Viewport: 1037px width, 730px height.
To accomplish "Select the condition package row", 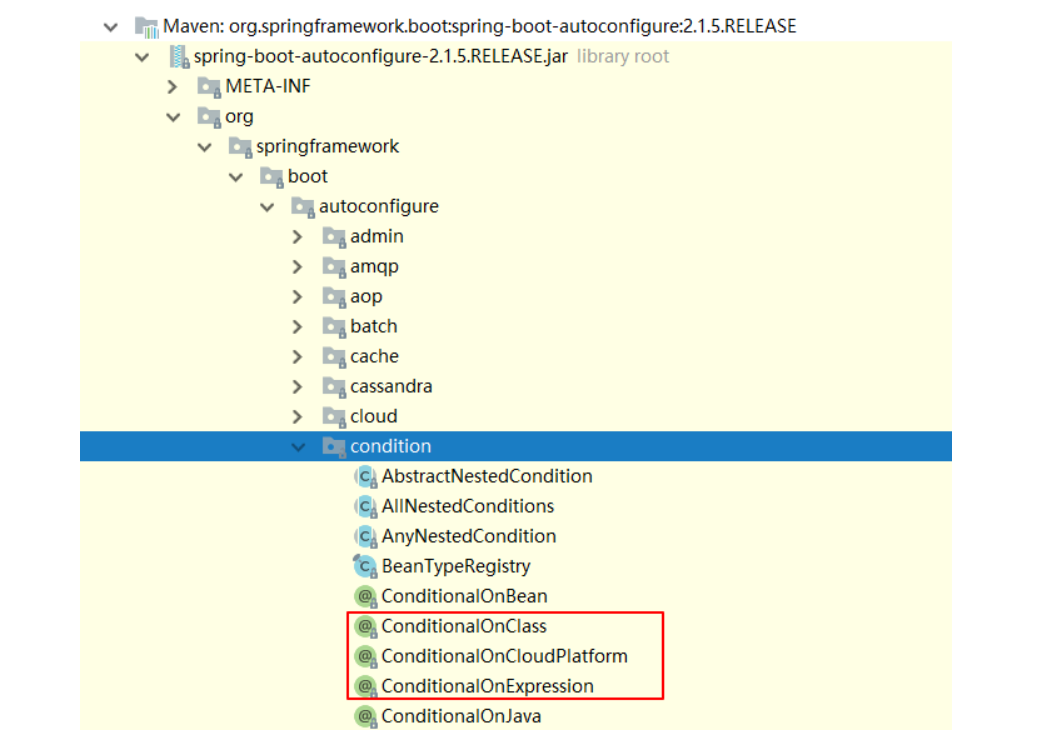I will coord(516,446).
